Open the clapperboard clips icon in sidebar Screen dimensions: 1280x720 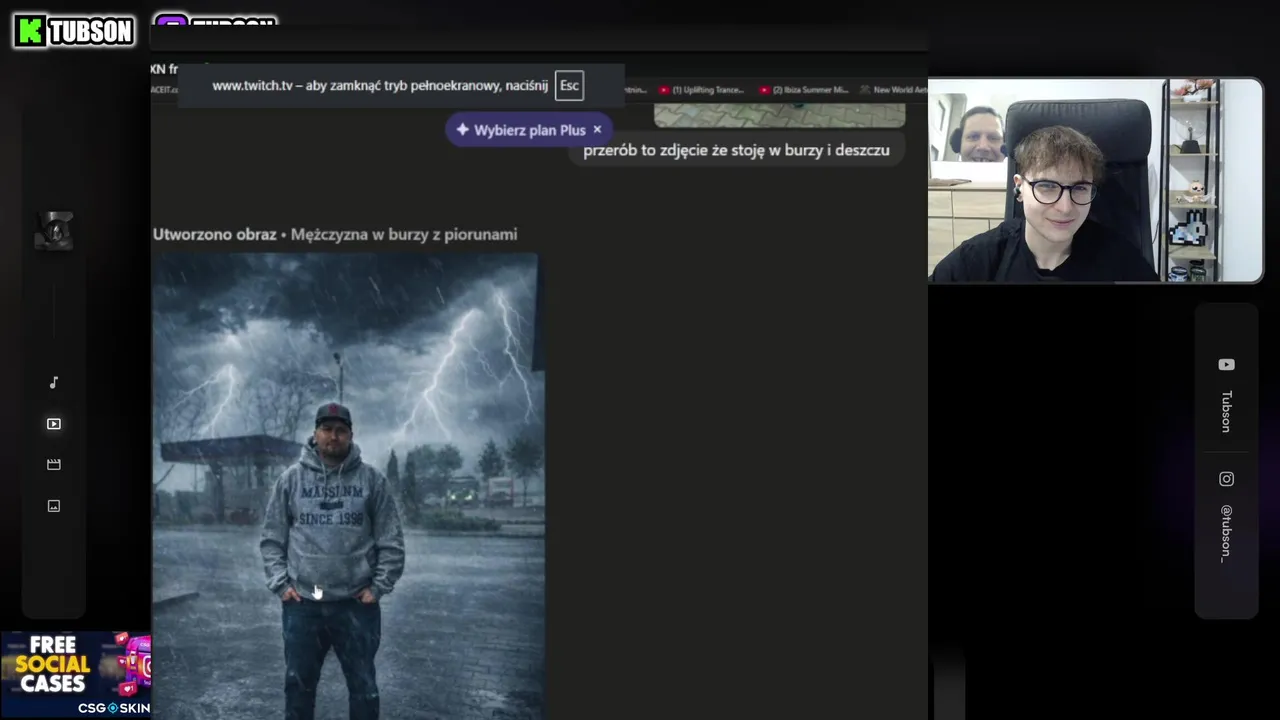pyautogui.click(x=54, y=464)
